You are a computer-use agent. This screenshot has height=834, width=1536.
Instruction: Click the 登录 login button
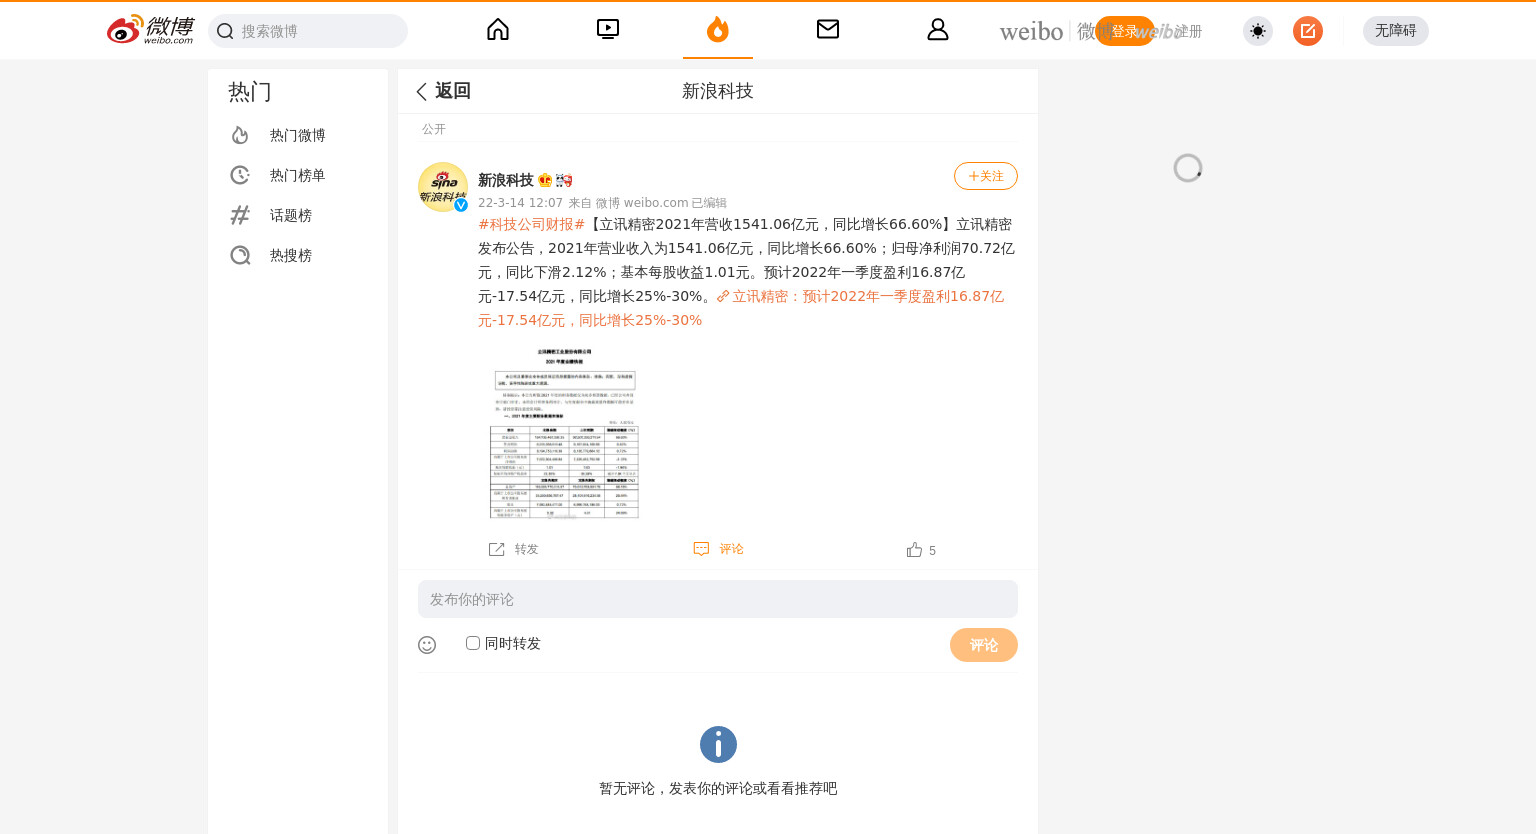click(1124, 31)
